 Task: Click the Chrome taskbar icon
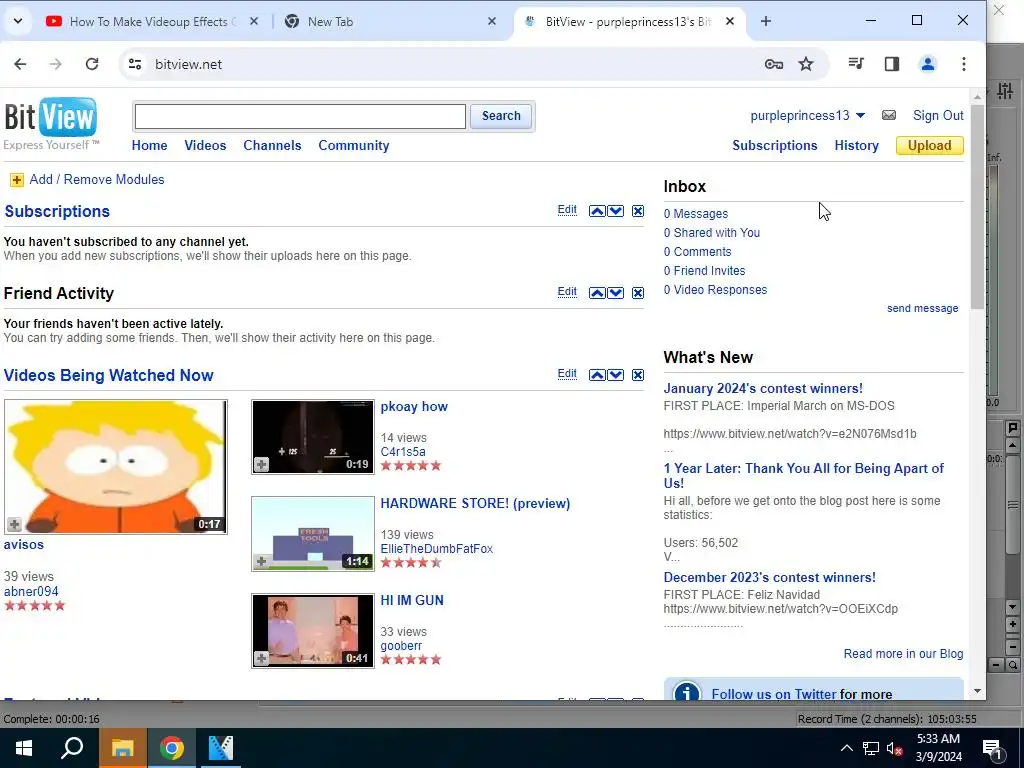click(x=171, y=748)
